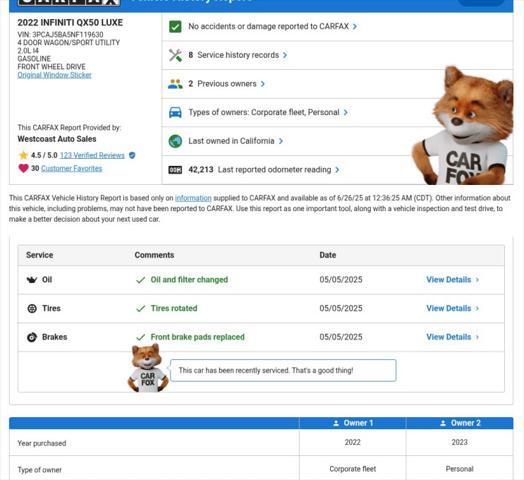Select the Owner 1 column header
Viewport: 524px width, 480px height.
point(353,423)
